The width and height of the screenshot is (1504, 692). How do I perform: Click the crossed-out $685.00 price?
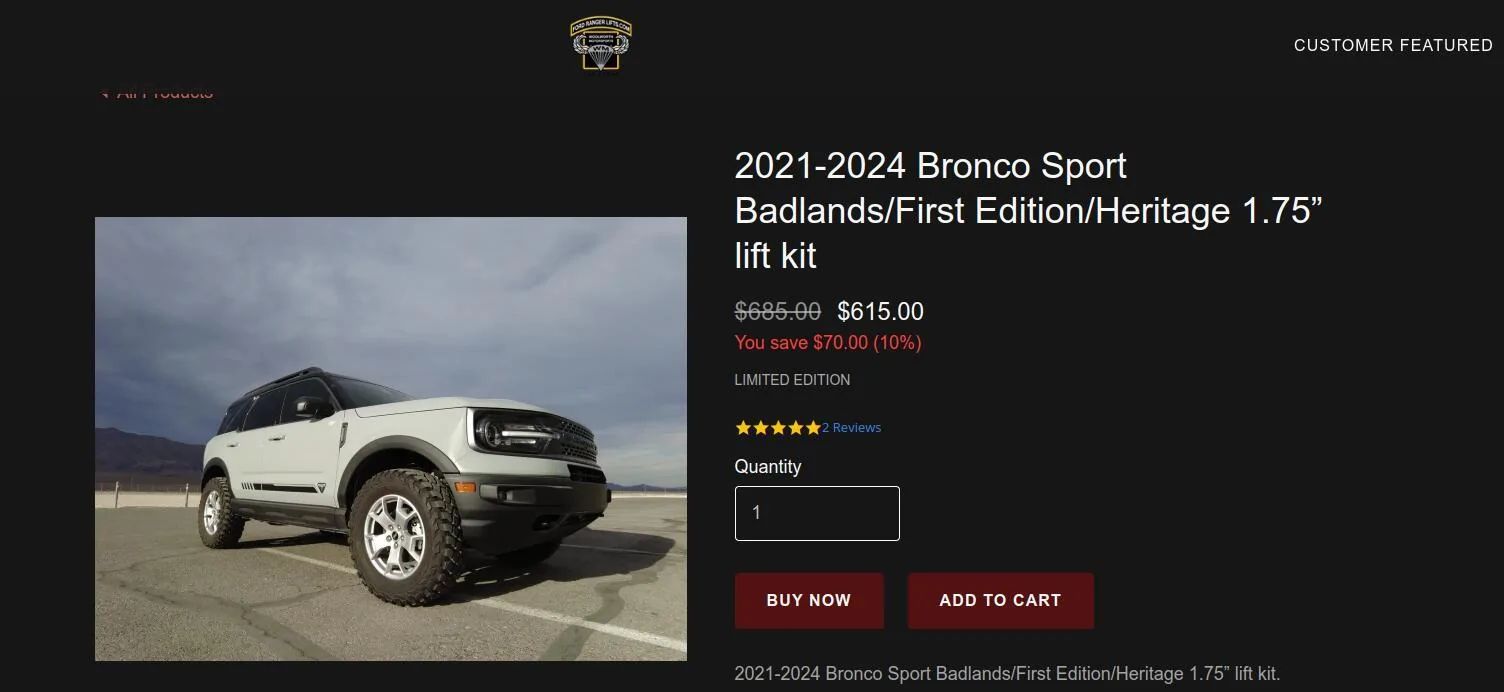778,311
